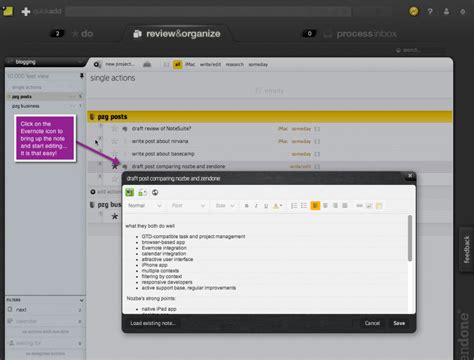This screenshot has width=474, height=360.
Task: Check the 'next' filter checkbox
Action: [x=10, y=309]
